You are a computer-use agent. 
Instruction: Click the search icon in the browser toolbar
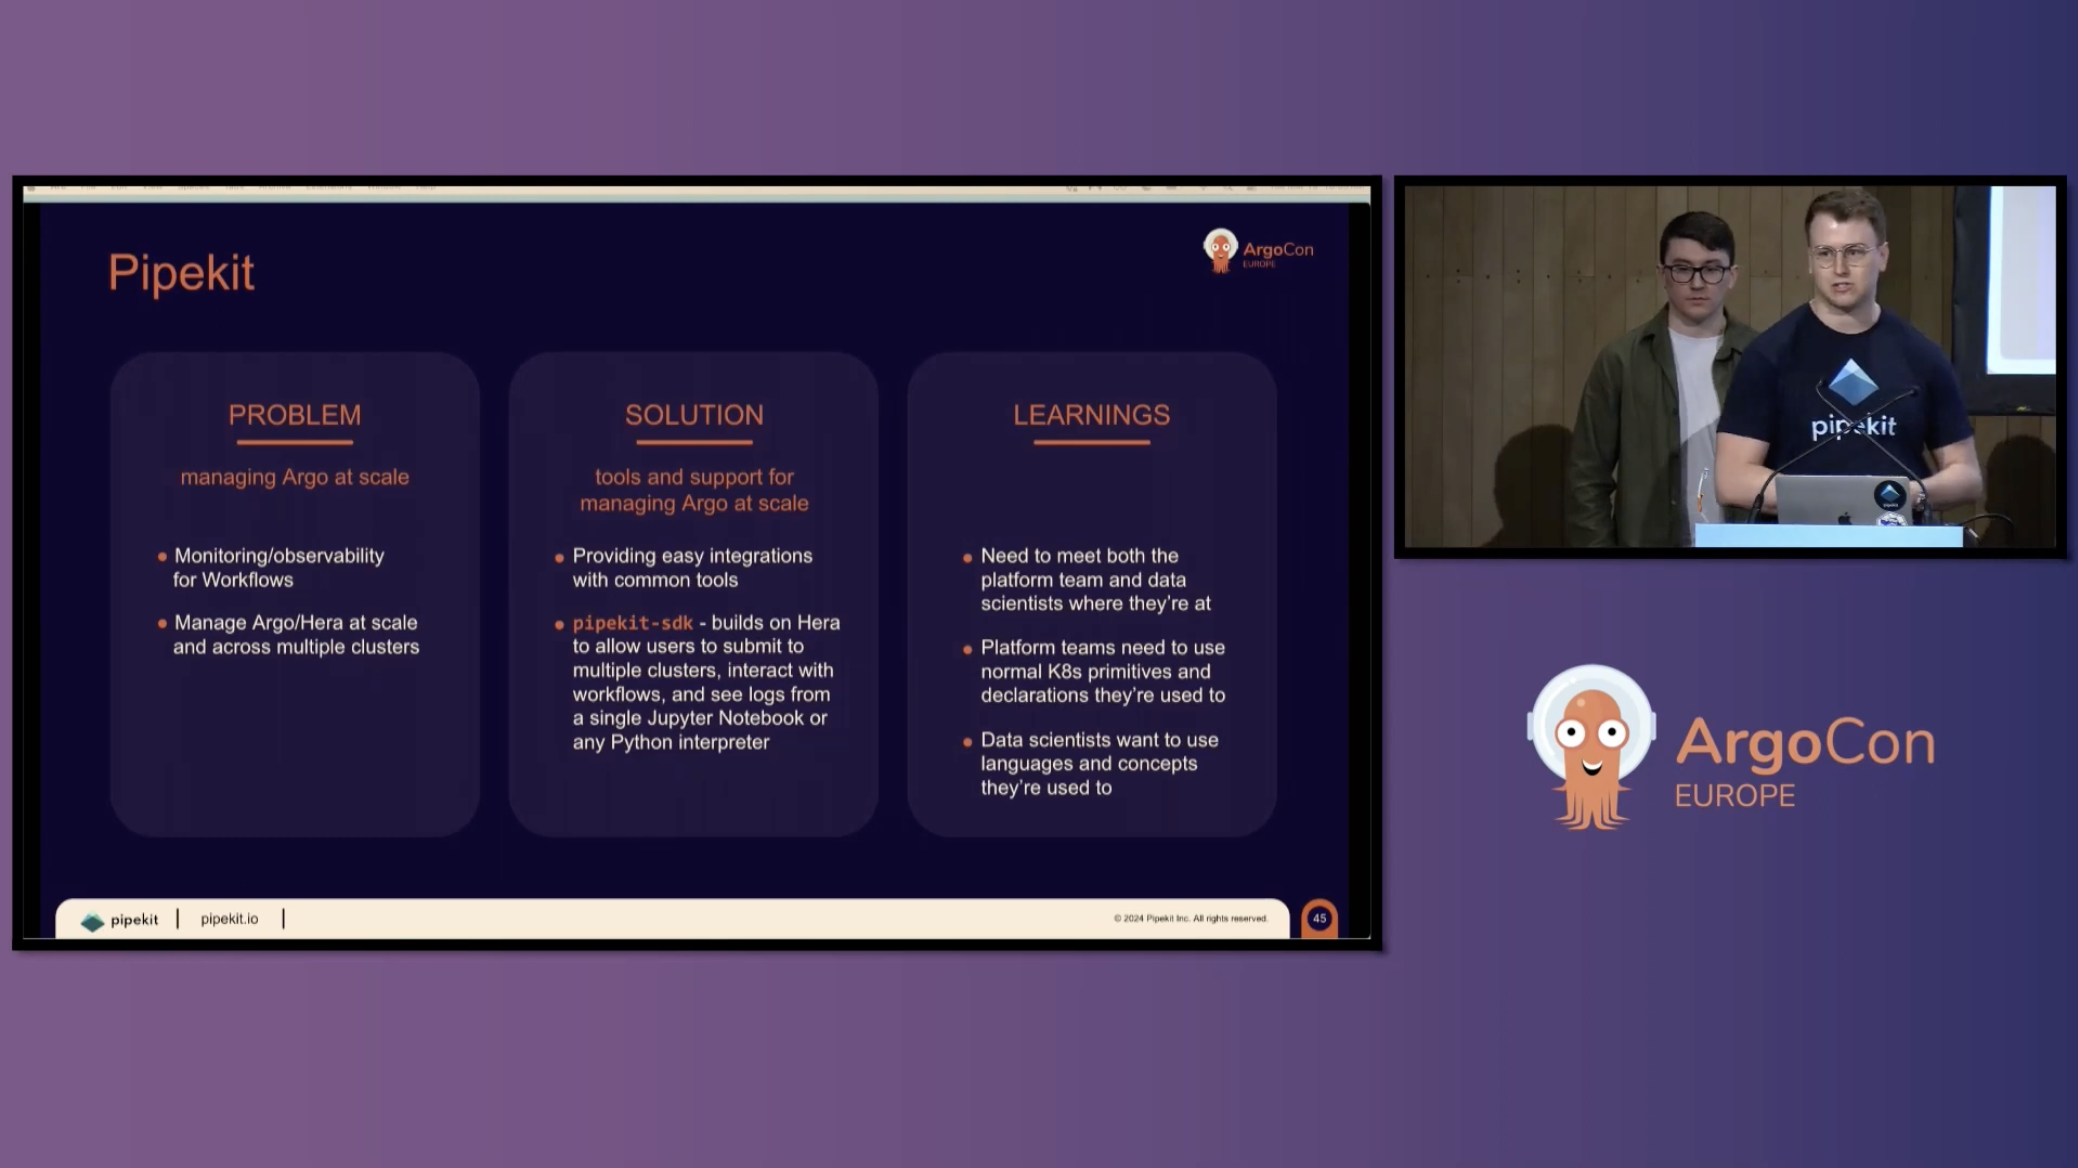(1228, 187)
